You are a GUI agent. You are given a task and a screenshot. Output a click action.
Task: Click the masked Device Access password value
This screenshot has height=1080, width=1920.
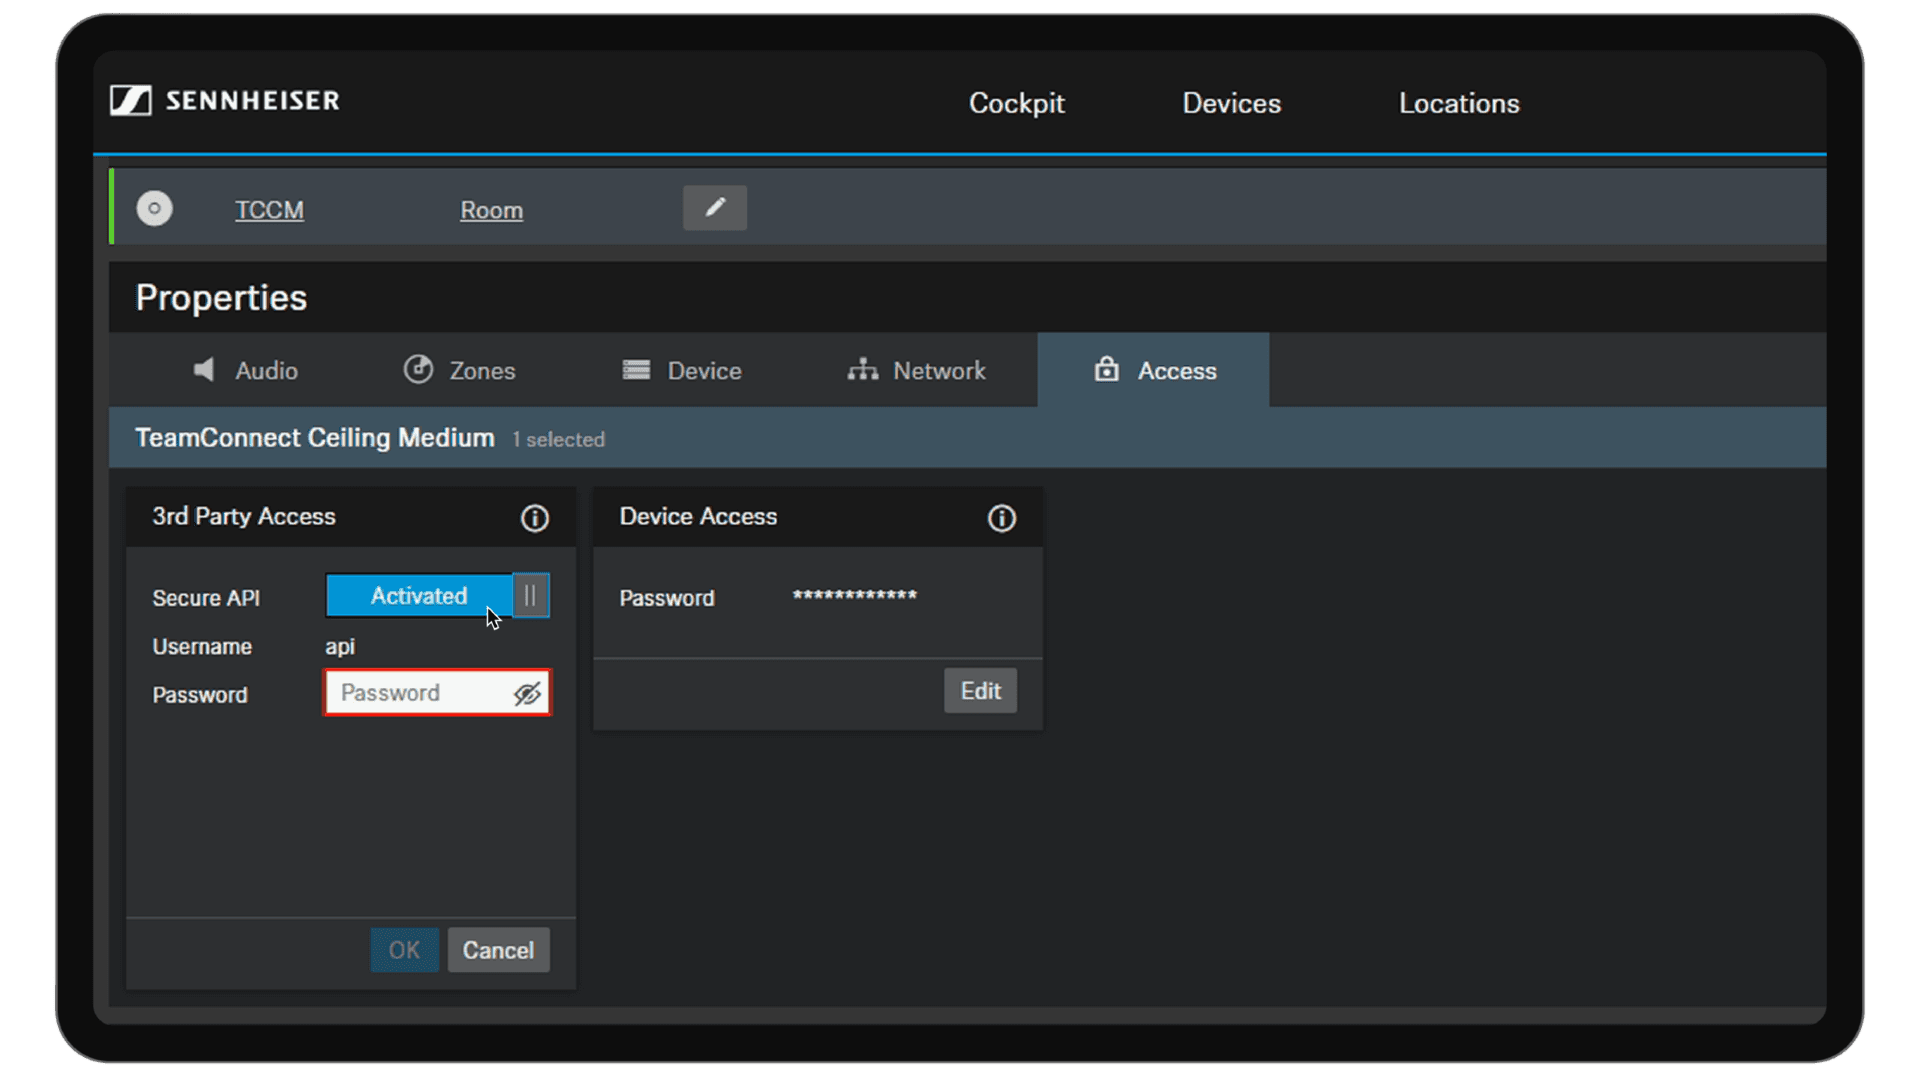tap(854, 596)
